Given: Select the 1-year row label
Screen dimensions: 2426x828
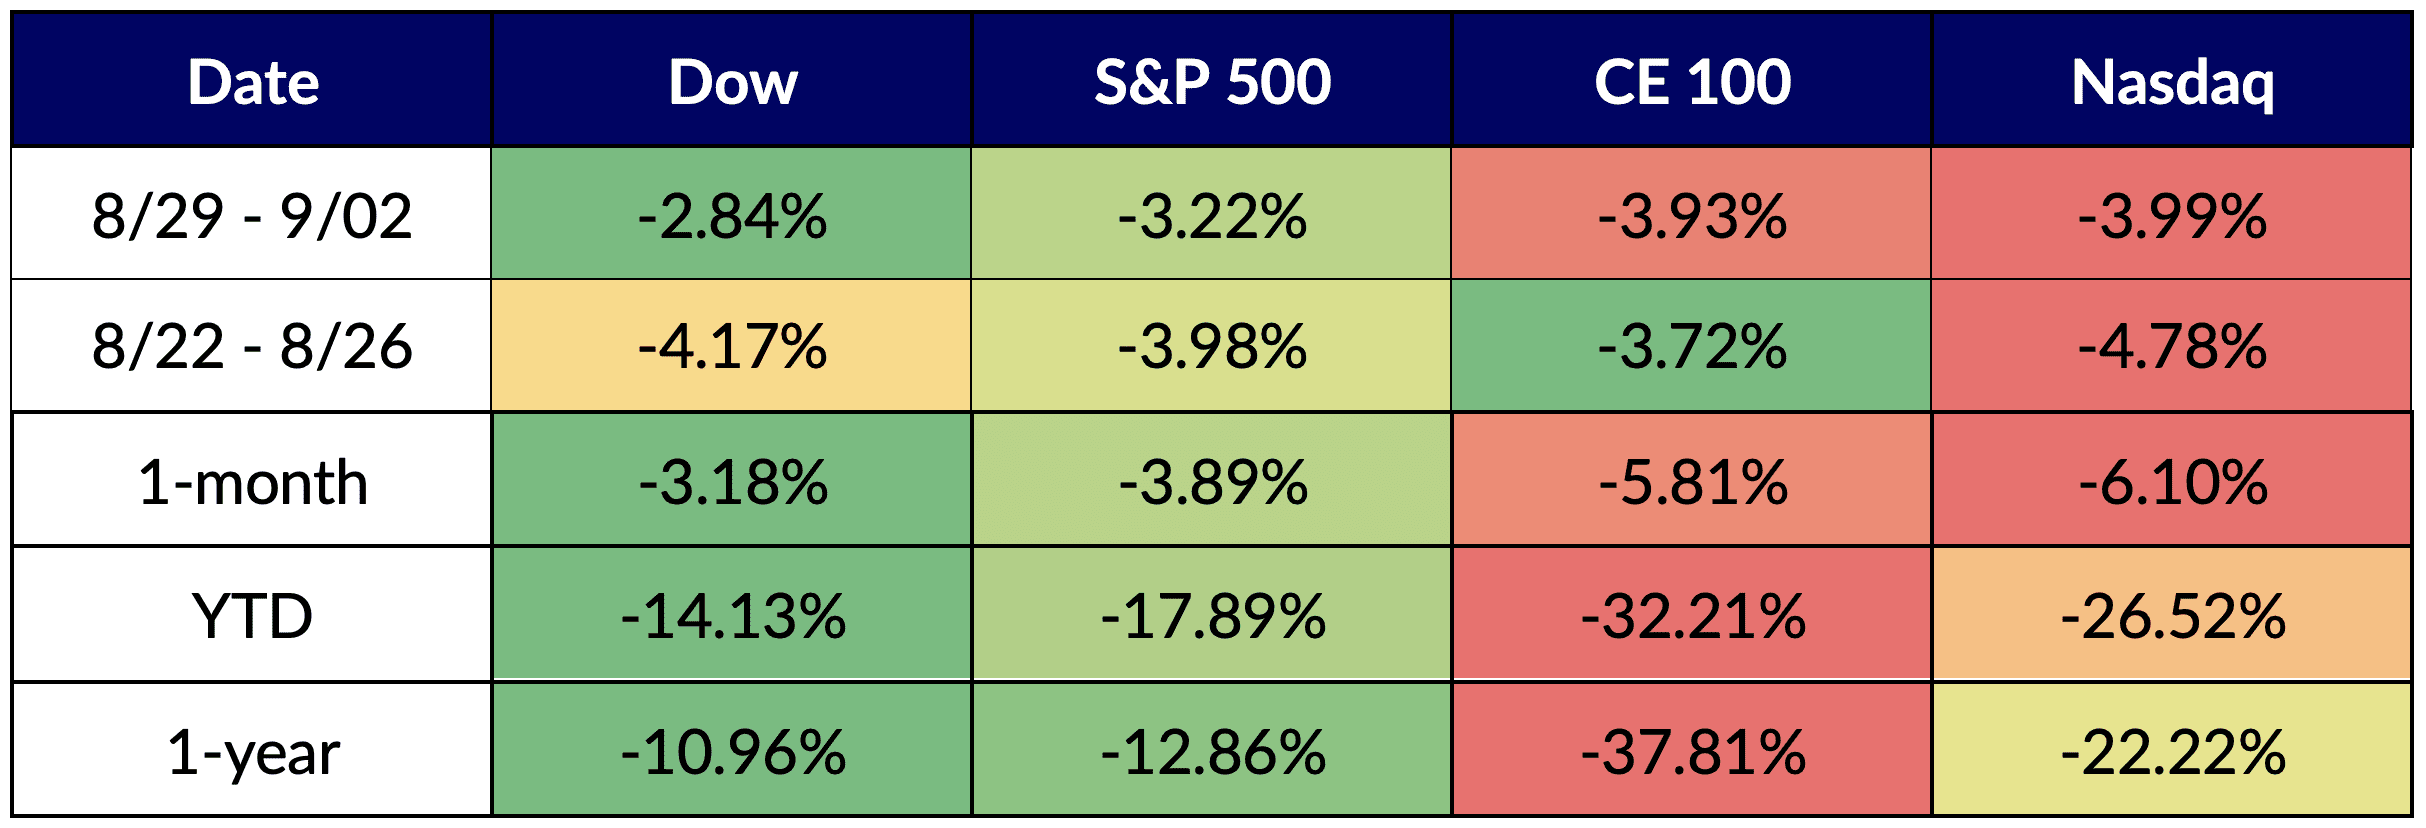Looking at the screenshot, I should point(252,751).
